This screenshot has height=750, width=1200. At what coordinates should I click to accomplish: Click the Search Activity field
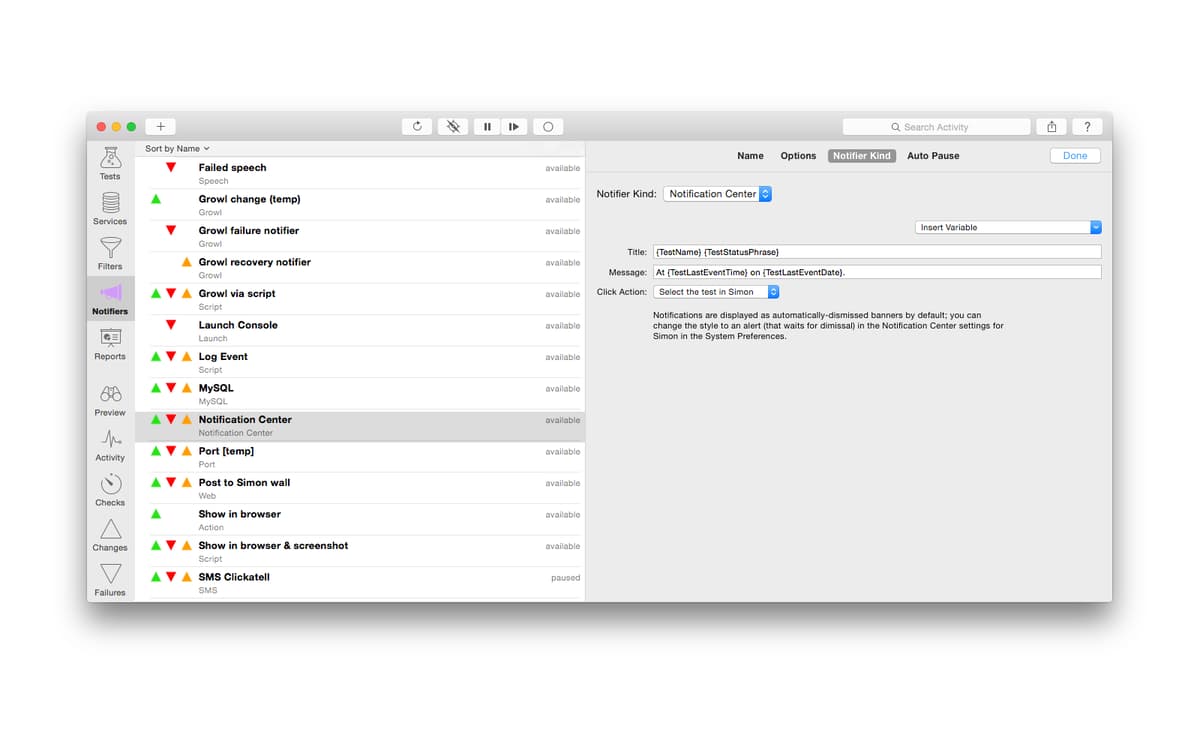pos(936,127)
